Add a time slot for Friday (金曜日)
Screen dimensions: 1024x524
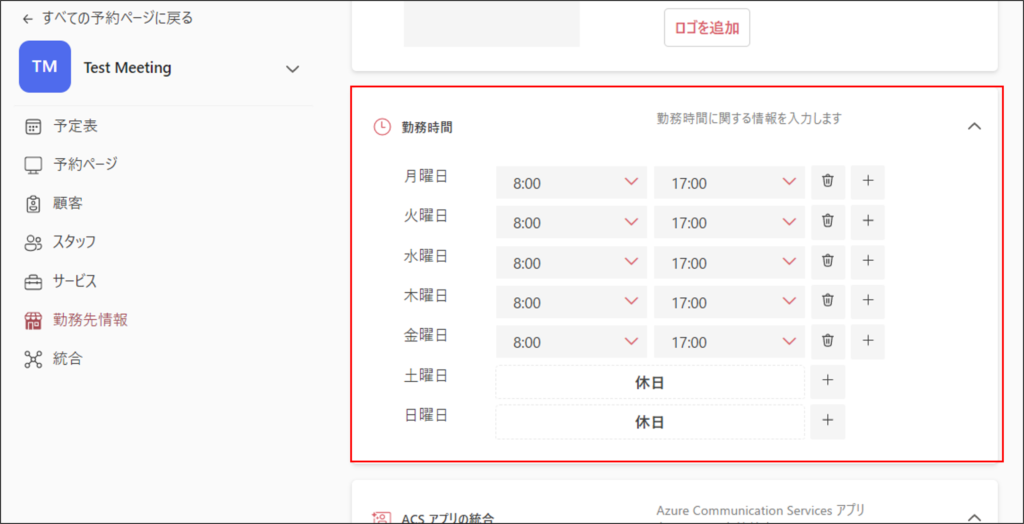867,342
